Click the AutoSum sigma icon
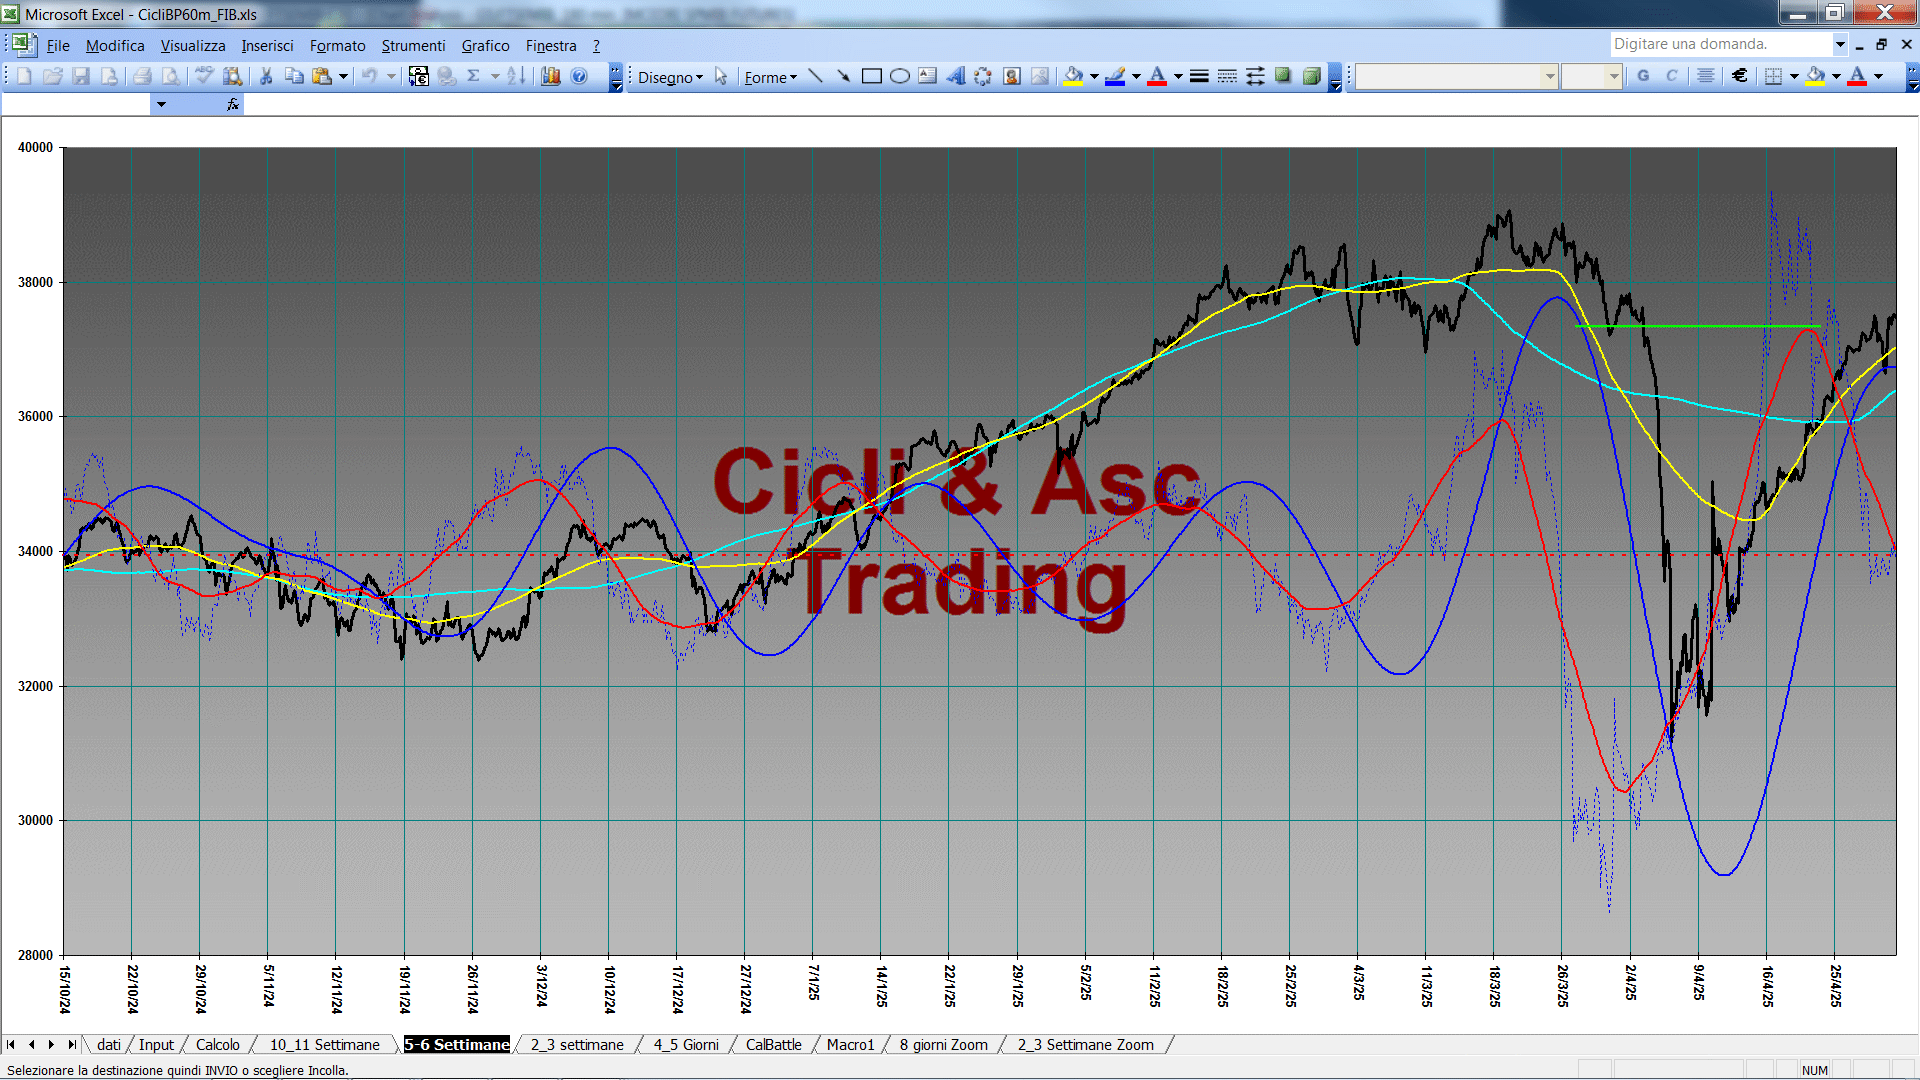The image size is (1920, 1080). click(474, 76)
